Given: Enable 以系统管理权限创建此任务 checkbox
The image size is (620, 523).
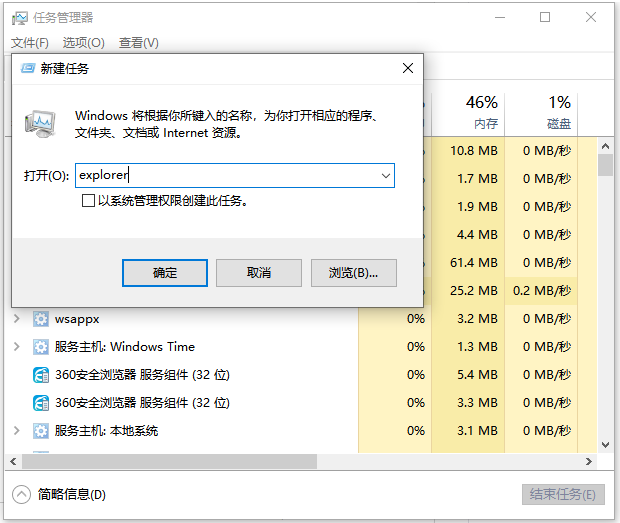Looking at the screenshot, I should [x=89, y=201].
